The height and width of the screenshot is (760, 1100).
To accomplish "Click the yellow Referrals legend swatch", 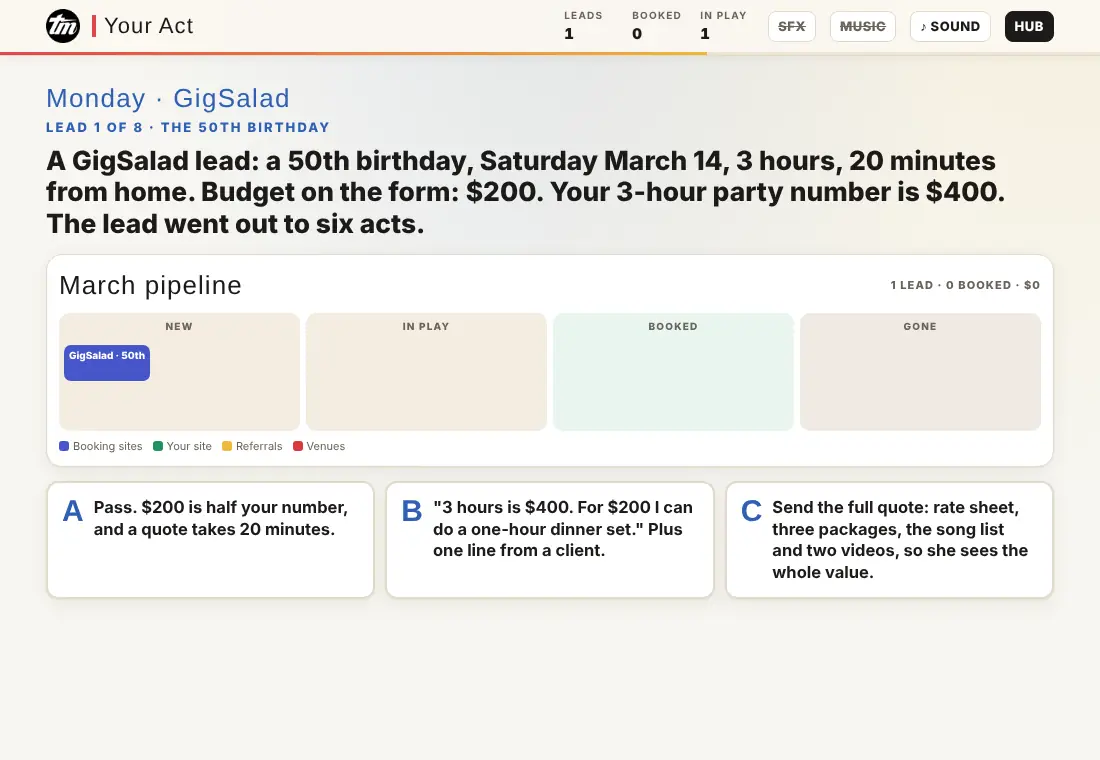I will (x=227, y=446).
